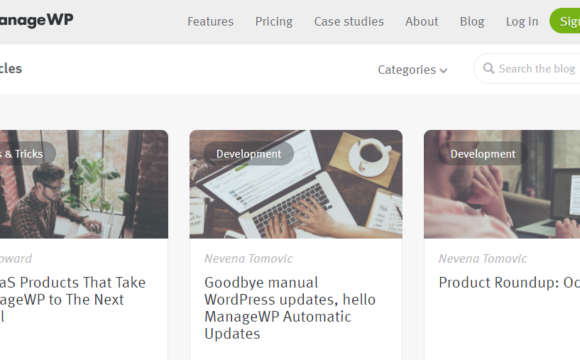Viewport: 580px width, 360px height.
Task: Click the Articles heading text
Action: coord(11,68)
